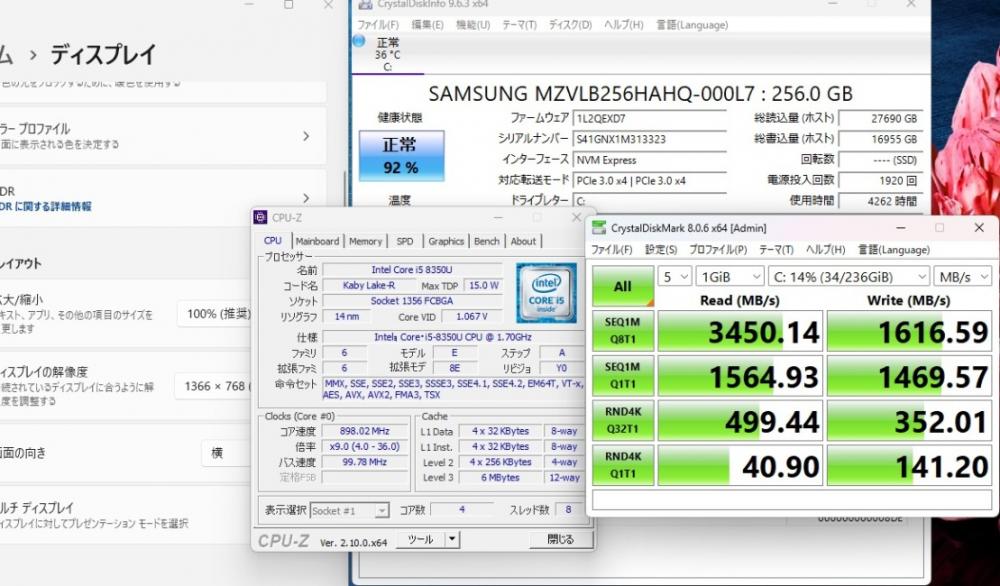
Task: Click the Intel Core i5 logo badge
Action: pos(546,293)
